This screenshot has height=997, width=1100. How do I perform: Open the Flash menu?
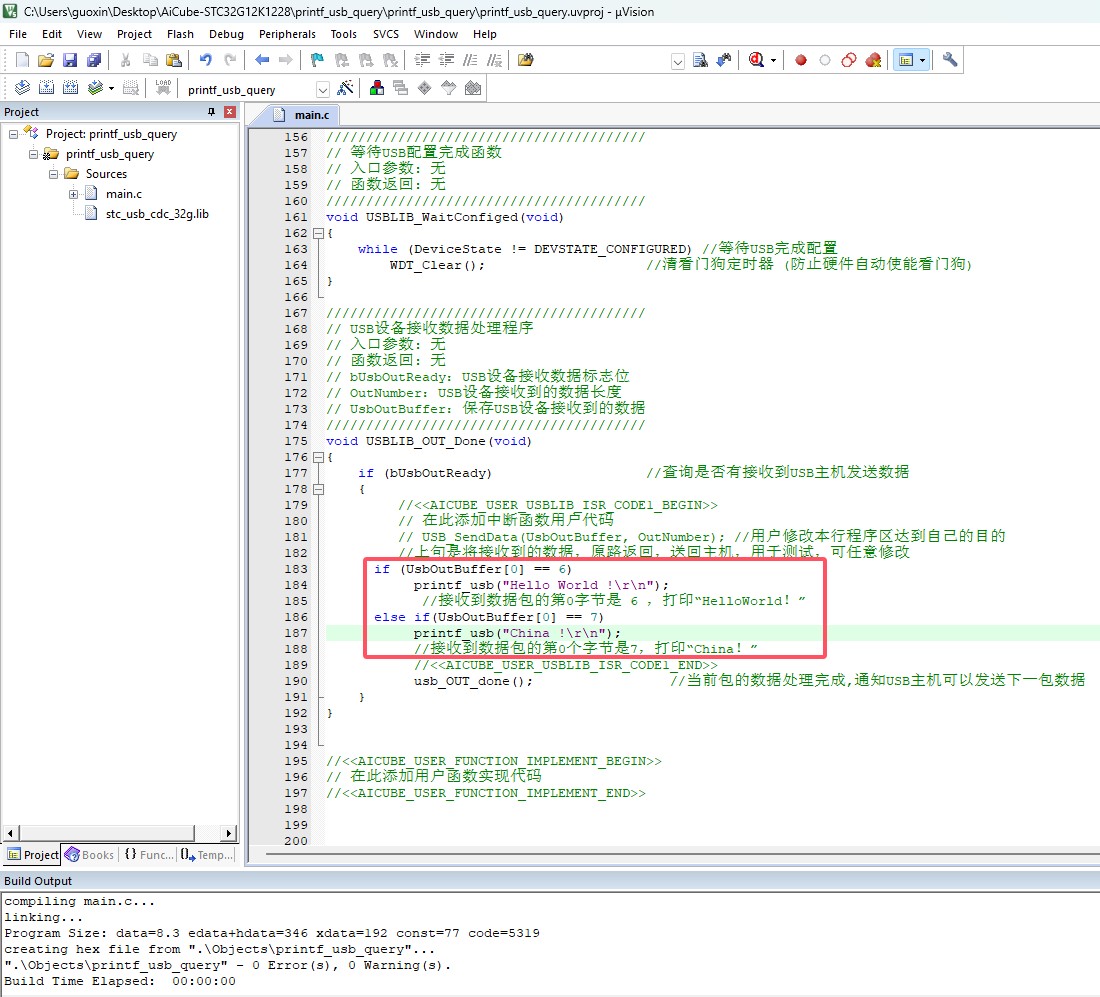pos(180,34)
